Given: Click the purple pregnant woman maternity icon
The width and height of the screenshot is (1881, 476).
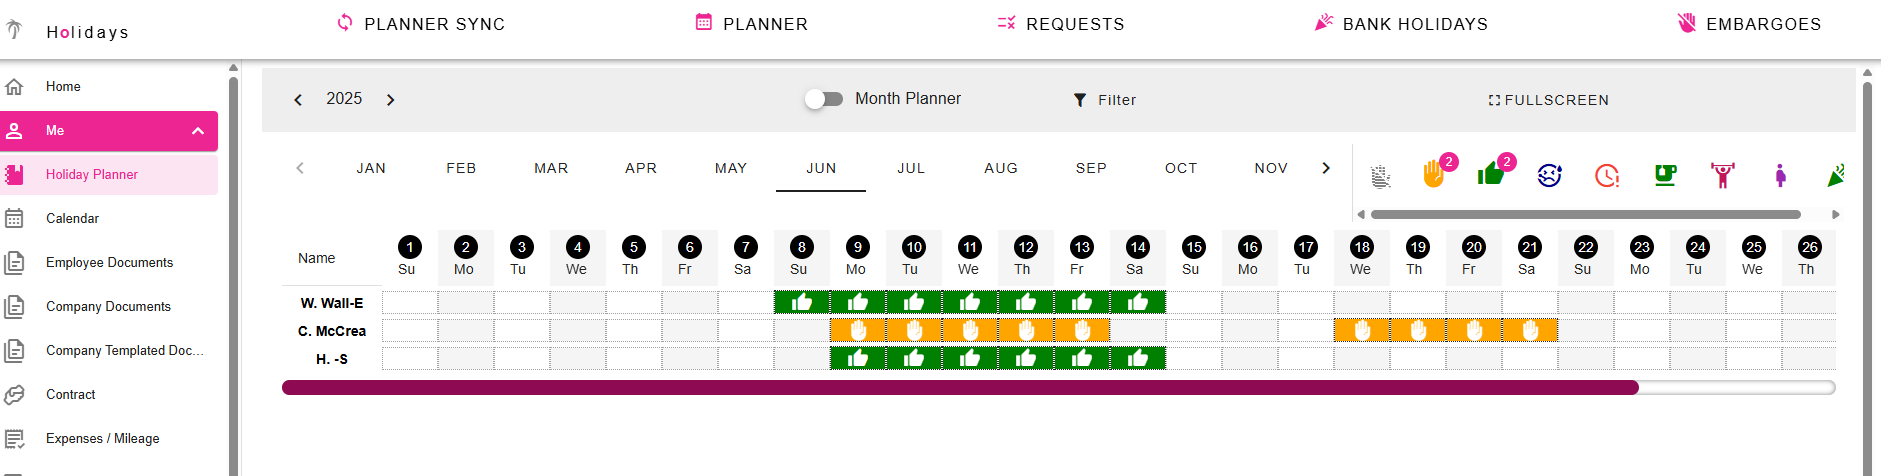Looking at the screenshot, I should click(x=1780, y=176).
